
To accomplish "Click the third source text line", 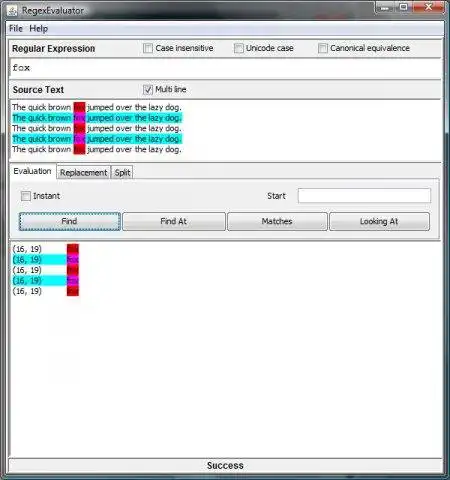I will pos(97,128).
